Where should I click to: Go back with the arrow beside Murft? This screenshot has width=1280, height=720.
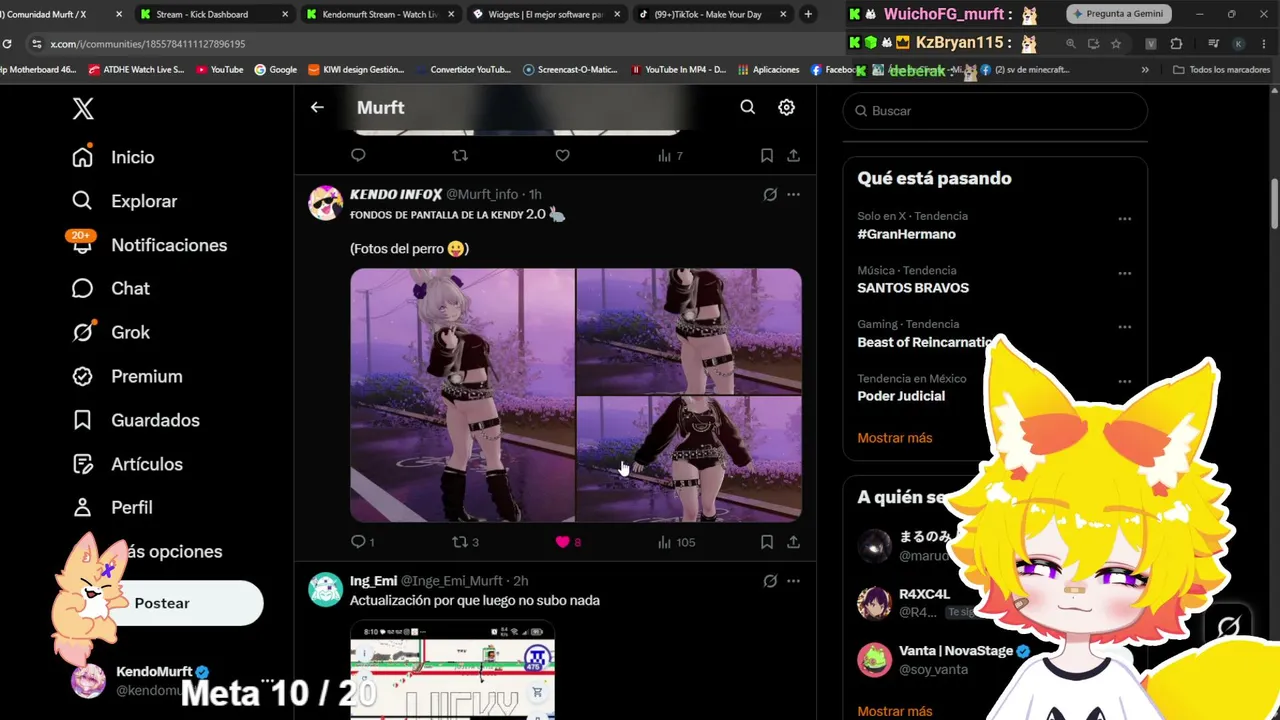click(x=317, y=107)
